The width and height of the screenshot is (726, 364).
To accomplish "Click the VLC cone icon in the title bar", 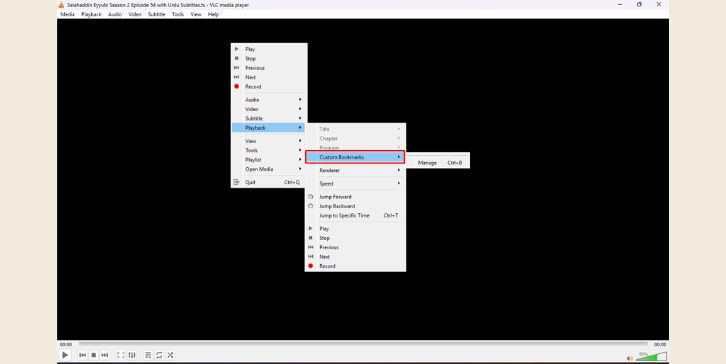I will (61, 5).
